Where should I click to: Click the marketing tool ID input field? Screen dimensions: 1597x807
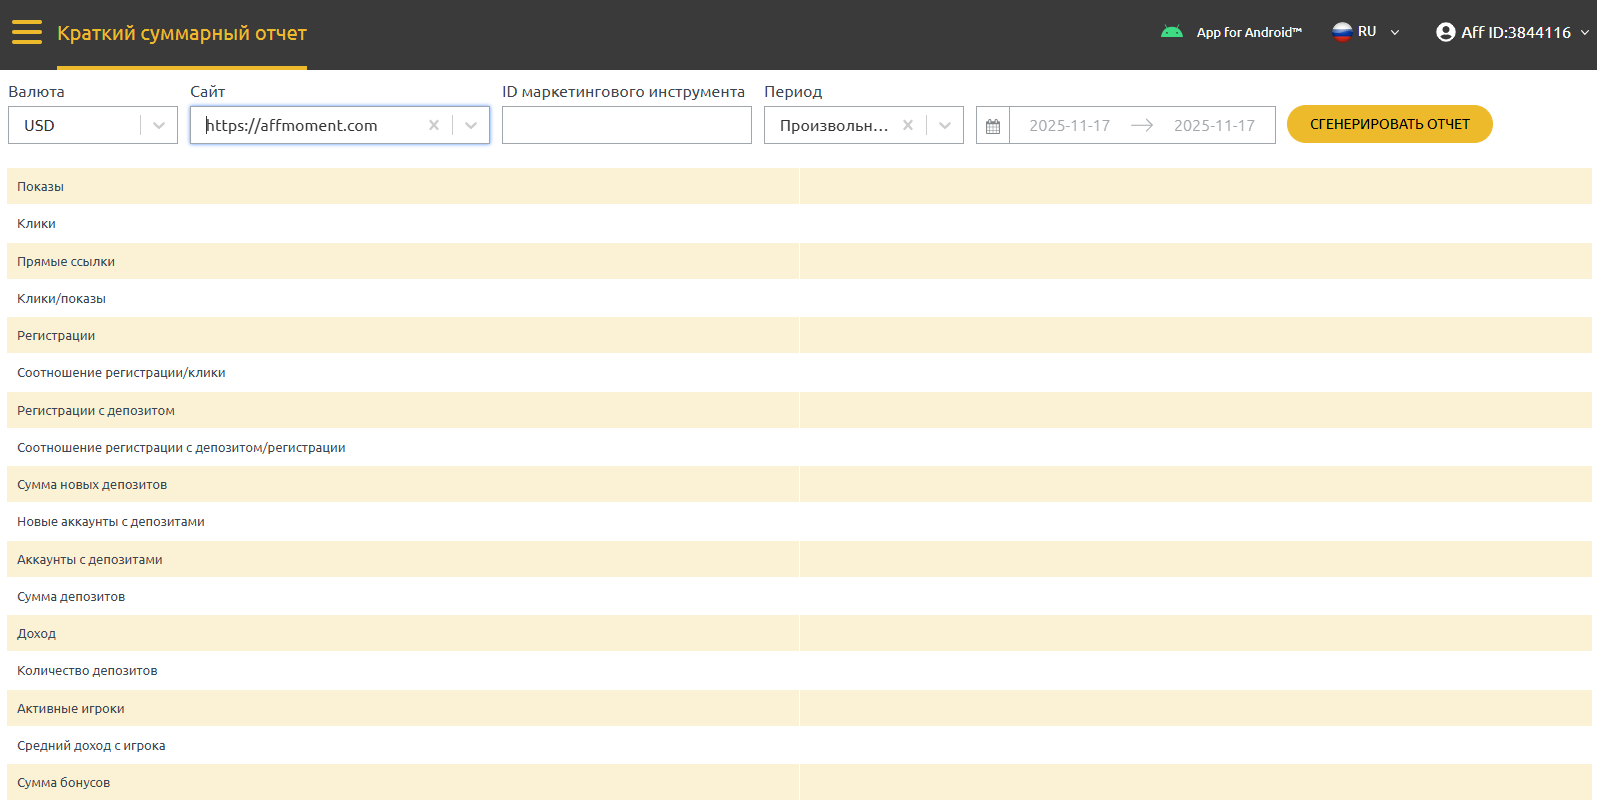[626, 126]
